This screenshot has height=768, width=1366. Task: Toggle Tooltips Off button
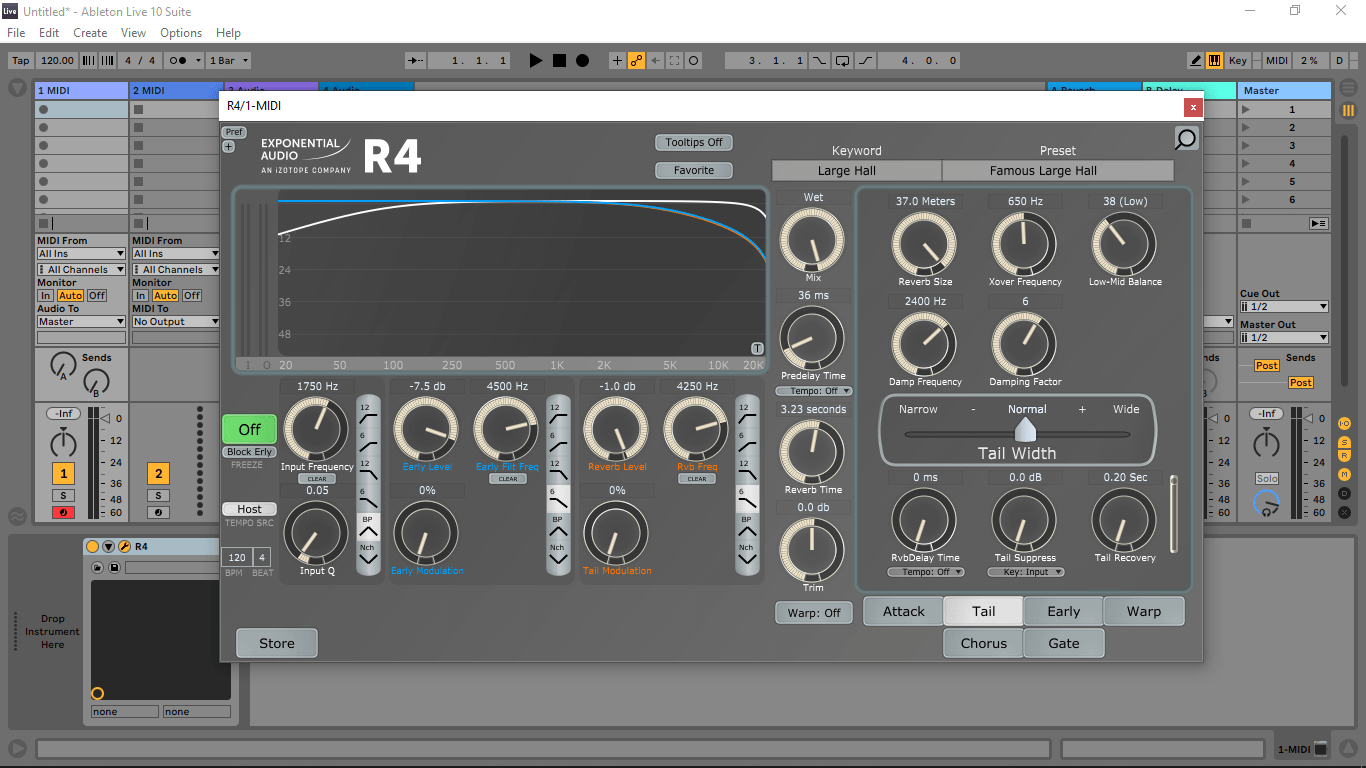[694, 142]
